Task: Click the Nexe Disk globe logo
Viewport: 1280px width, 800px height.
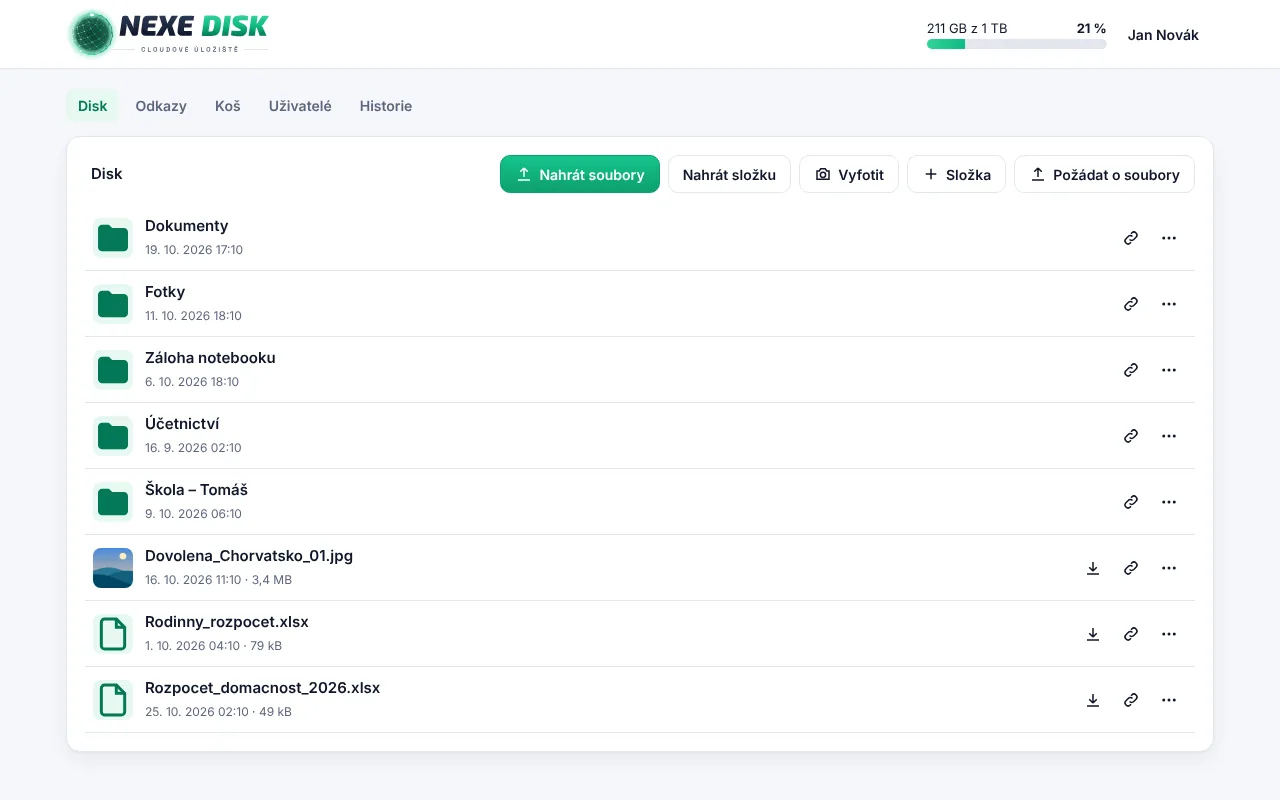Action: (x=92, y=34)
